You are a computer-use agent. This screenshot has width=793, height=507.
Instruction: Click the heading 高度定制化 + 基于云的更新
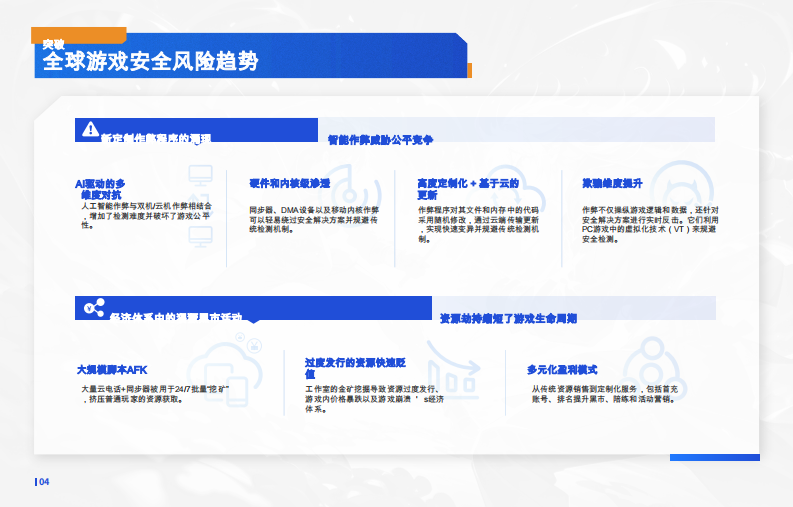[468, 189]
